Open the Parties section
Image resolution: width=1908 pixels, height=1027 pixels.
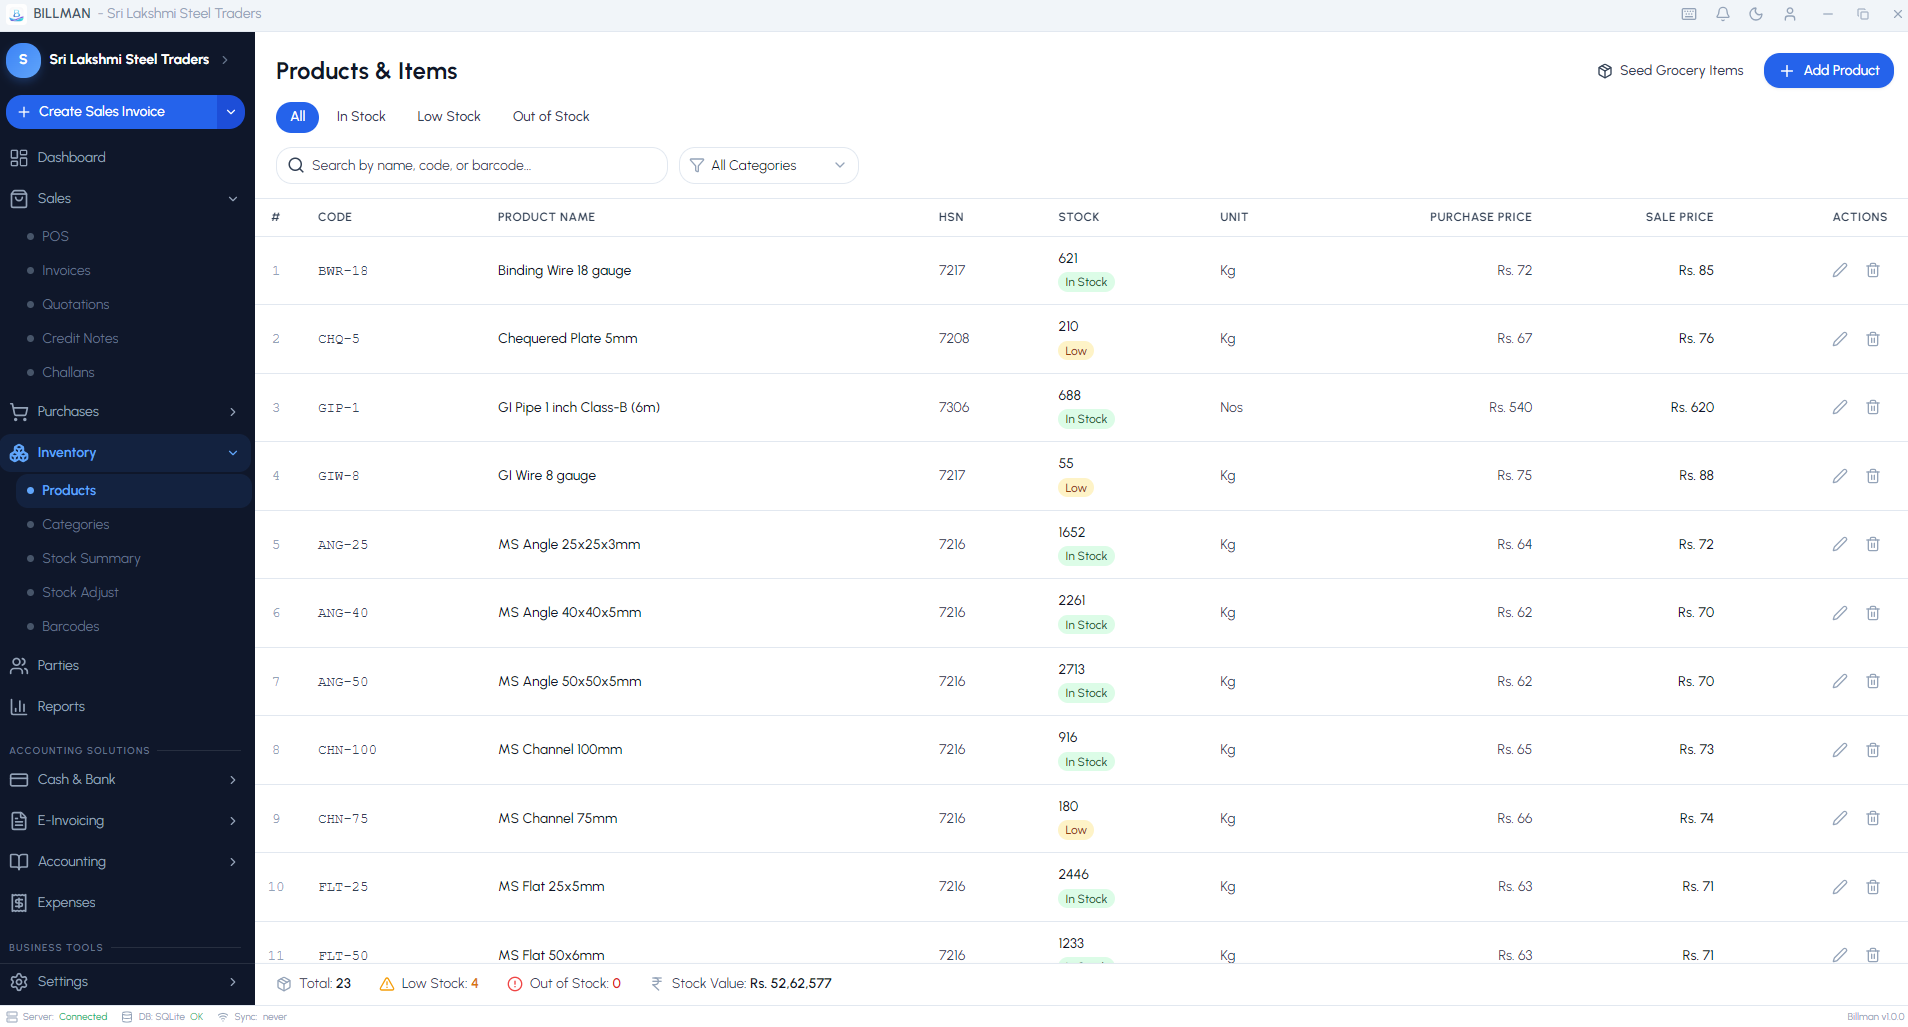[x=127, y=665]
